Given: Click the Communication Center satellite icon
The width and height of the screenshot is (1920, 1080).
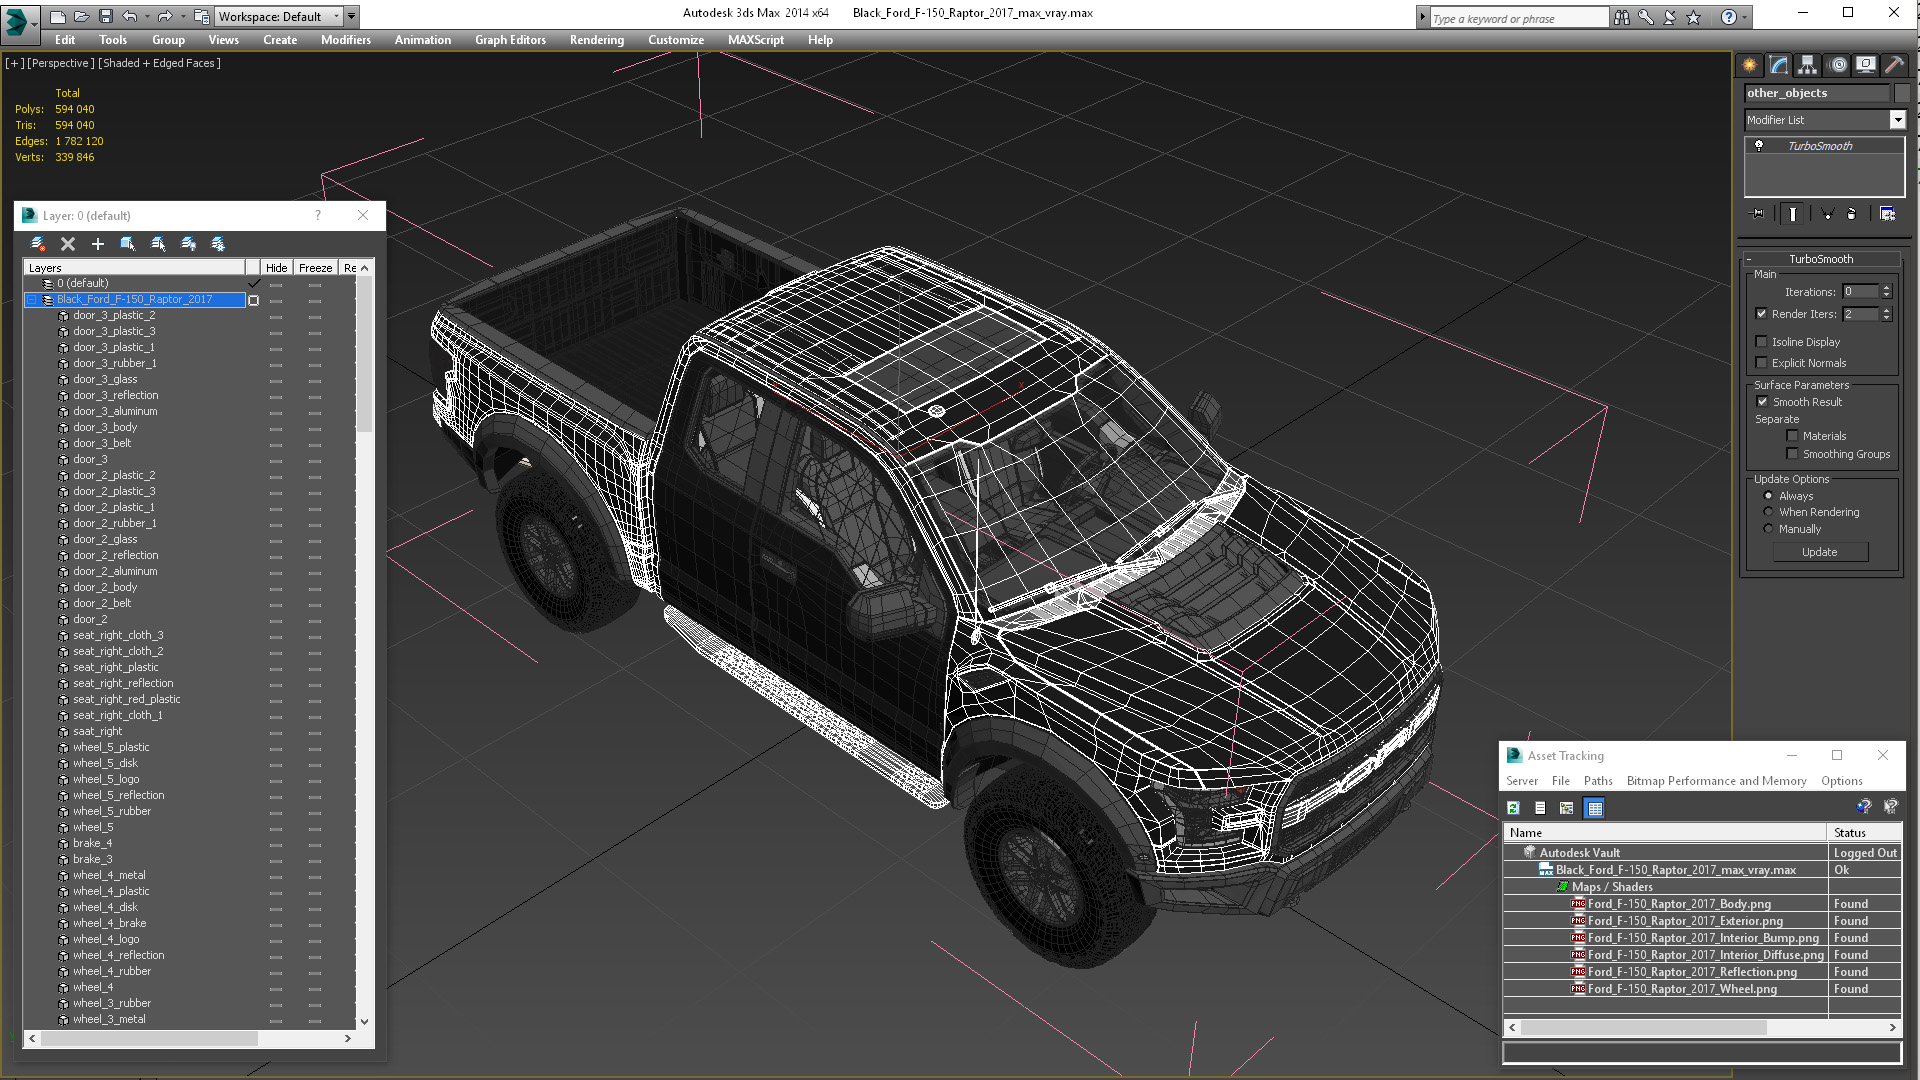Looking at the screenshot, I should pyautogui.click(x=1669, y=17).
